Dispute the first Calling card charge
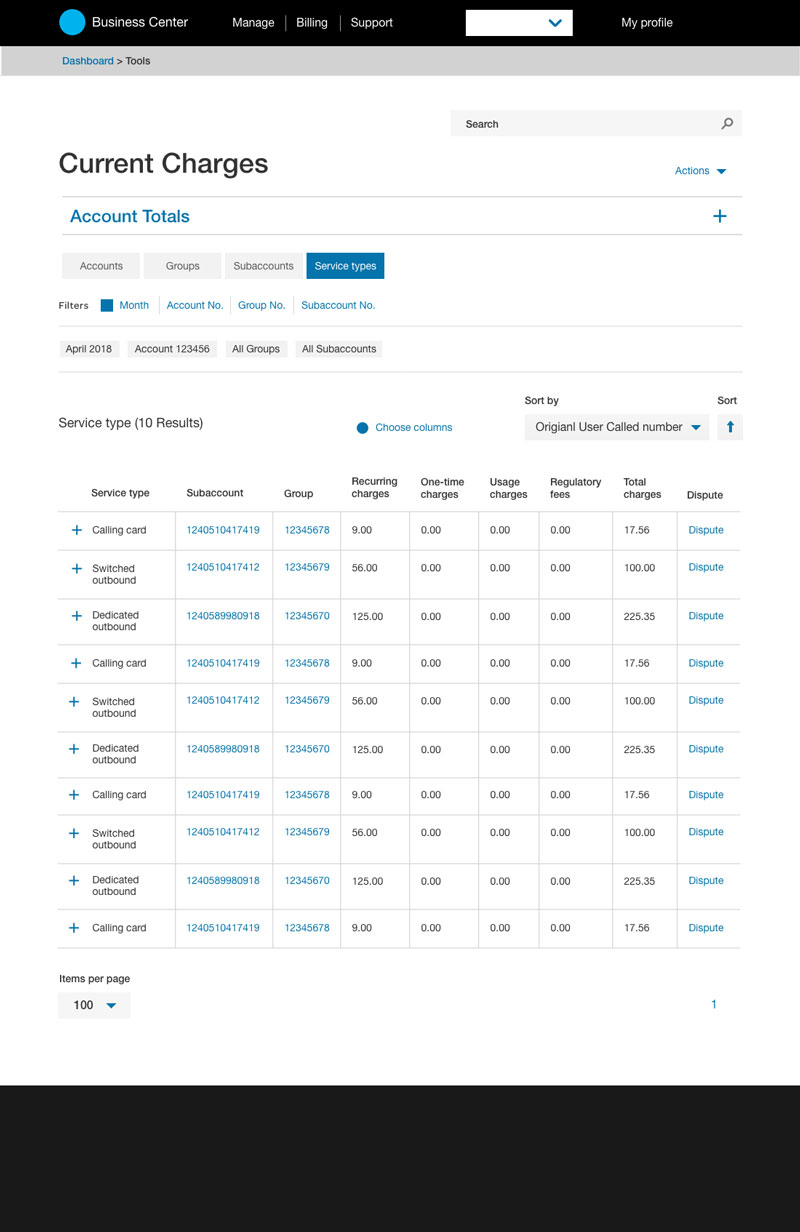 pyautogui.click(x=706, y=530)
